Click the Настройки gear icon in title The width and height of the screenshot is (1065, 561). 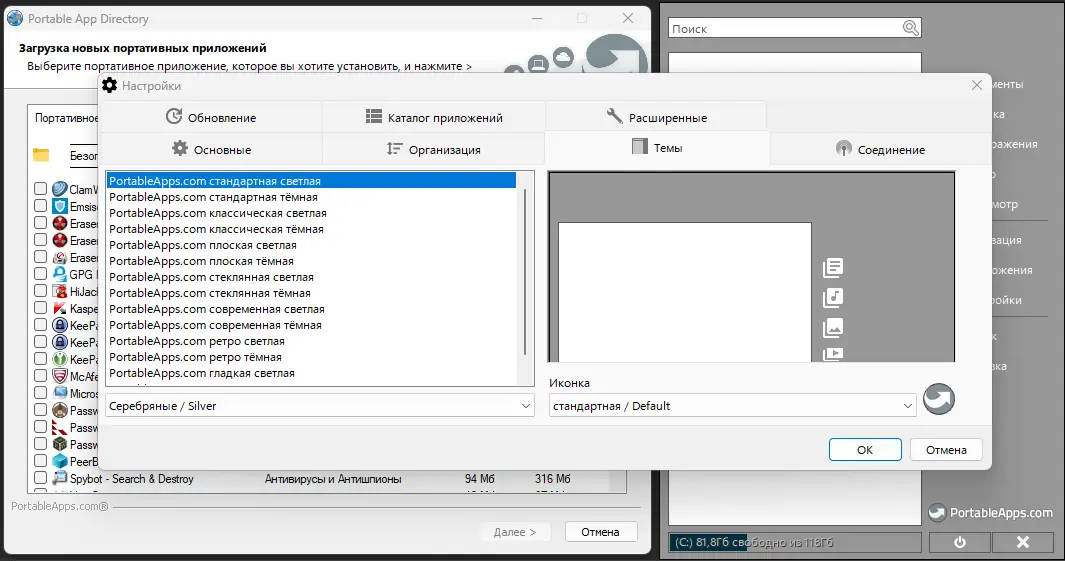tap(109, 86)
